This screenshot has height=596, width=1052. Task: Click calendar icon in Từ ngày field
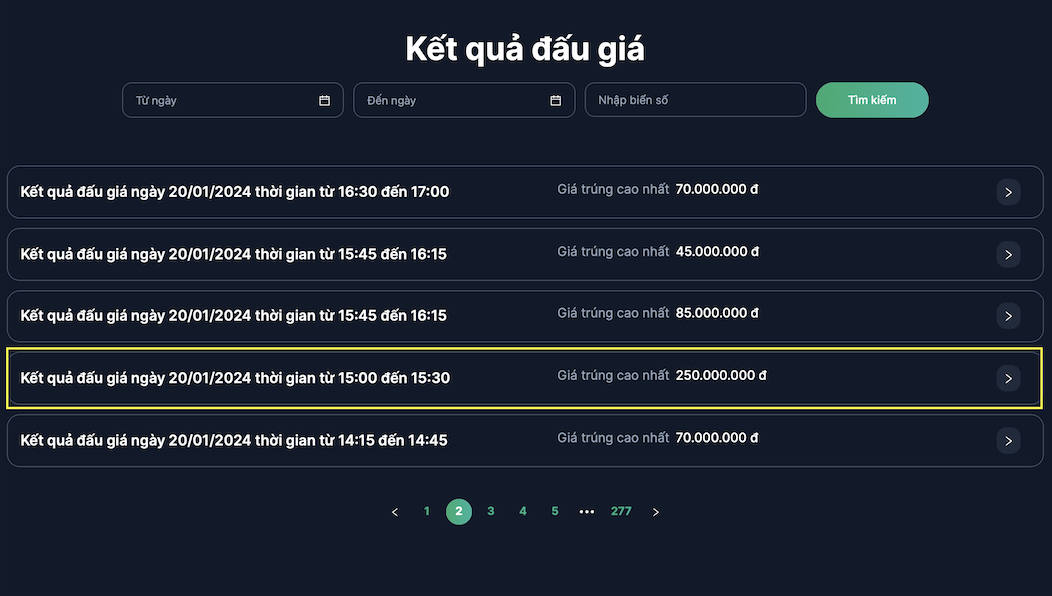click(324, 101)
